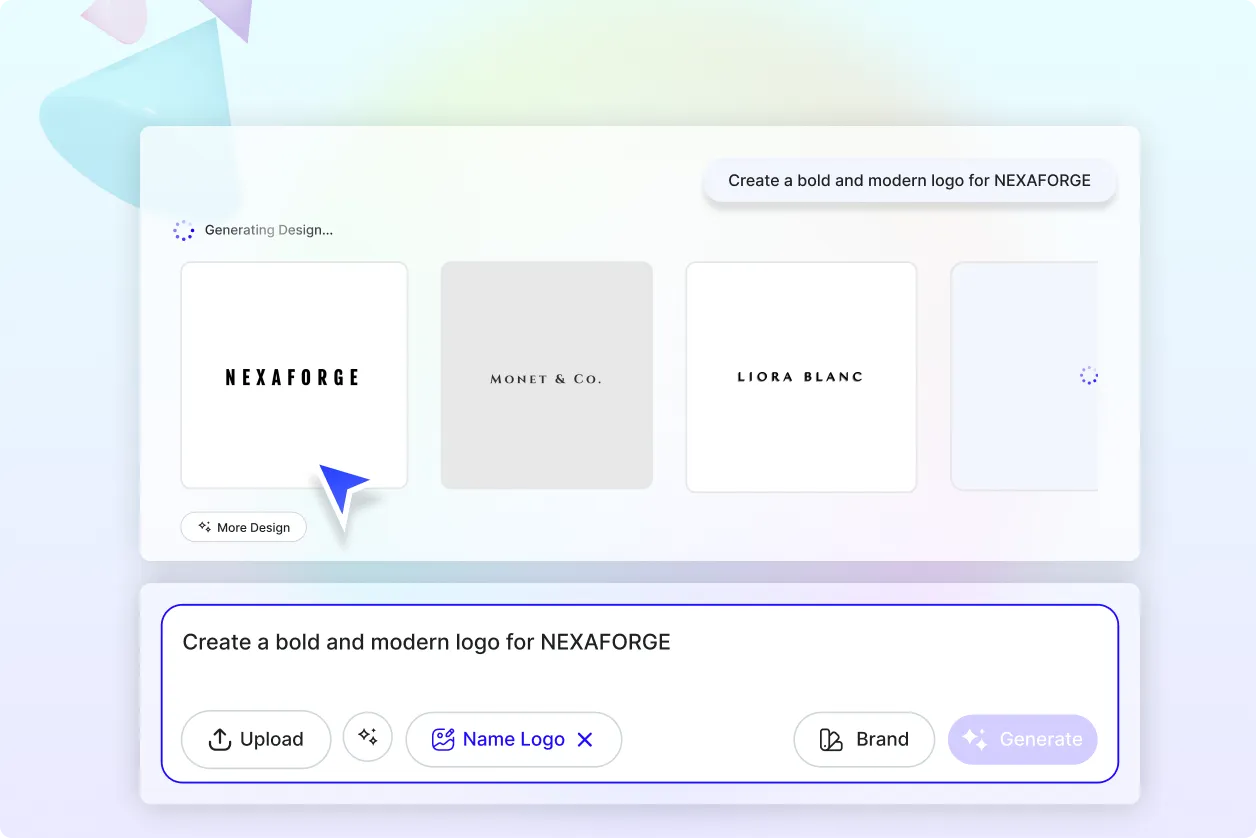Click the Upload button label
1256x838 pixels.
pos(271,739)
